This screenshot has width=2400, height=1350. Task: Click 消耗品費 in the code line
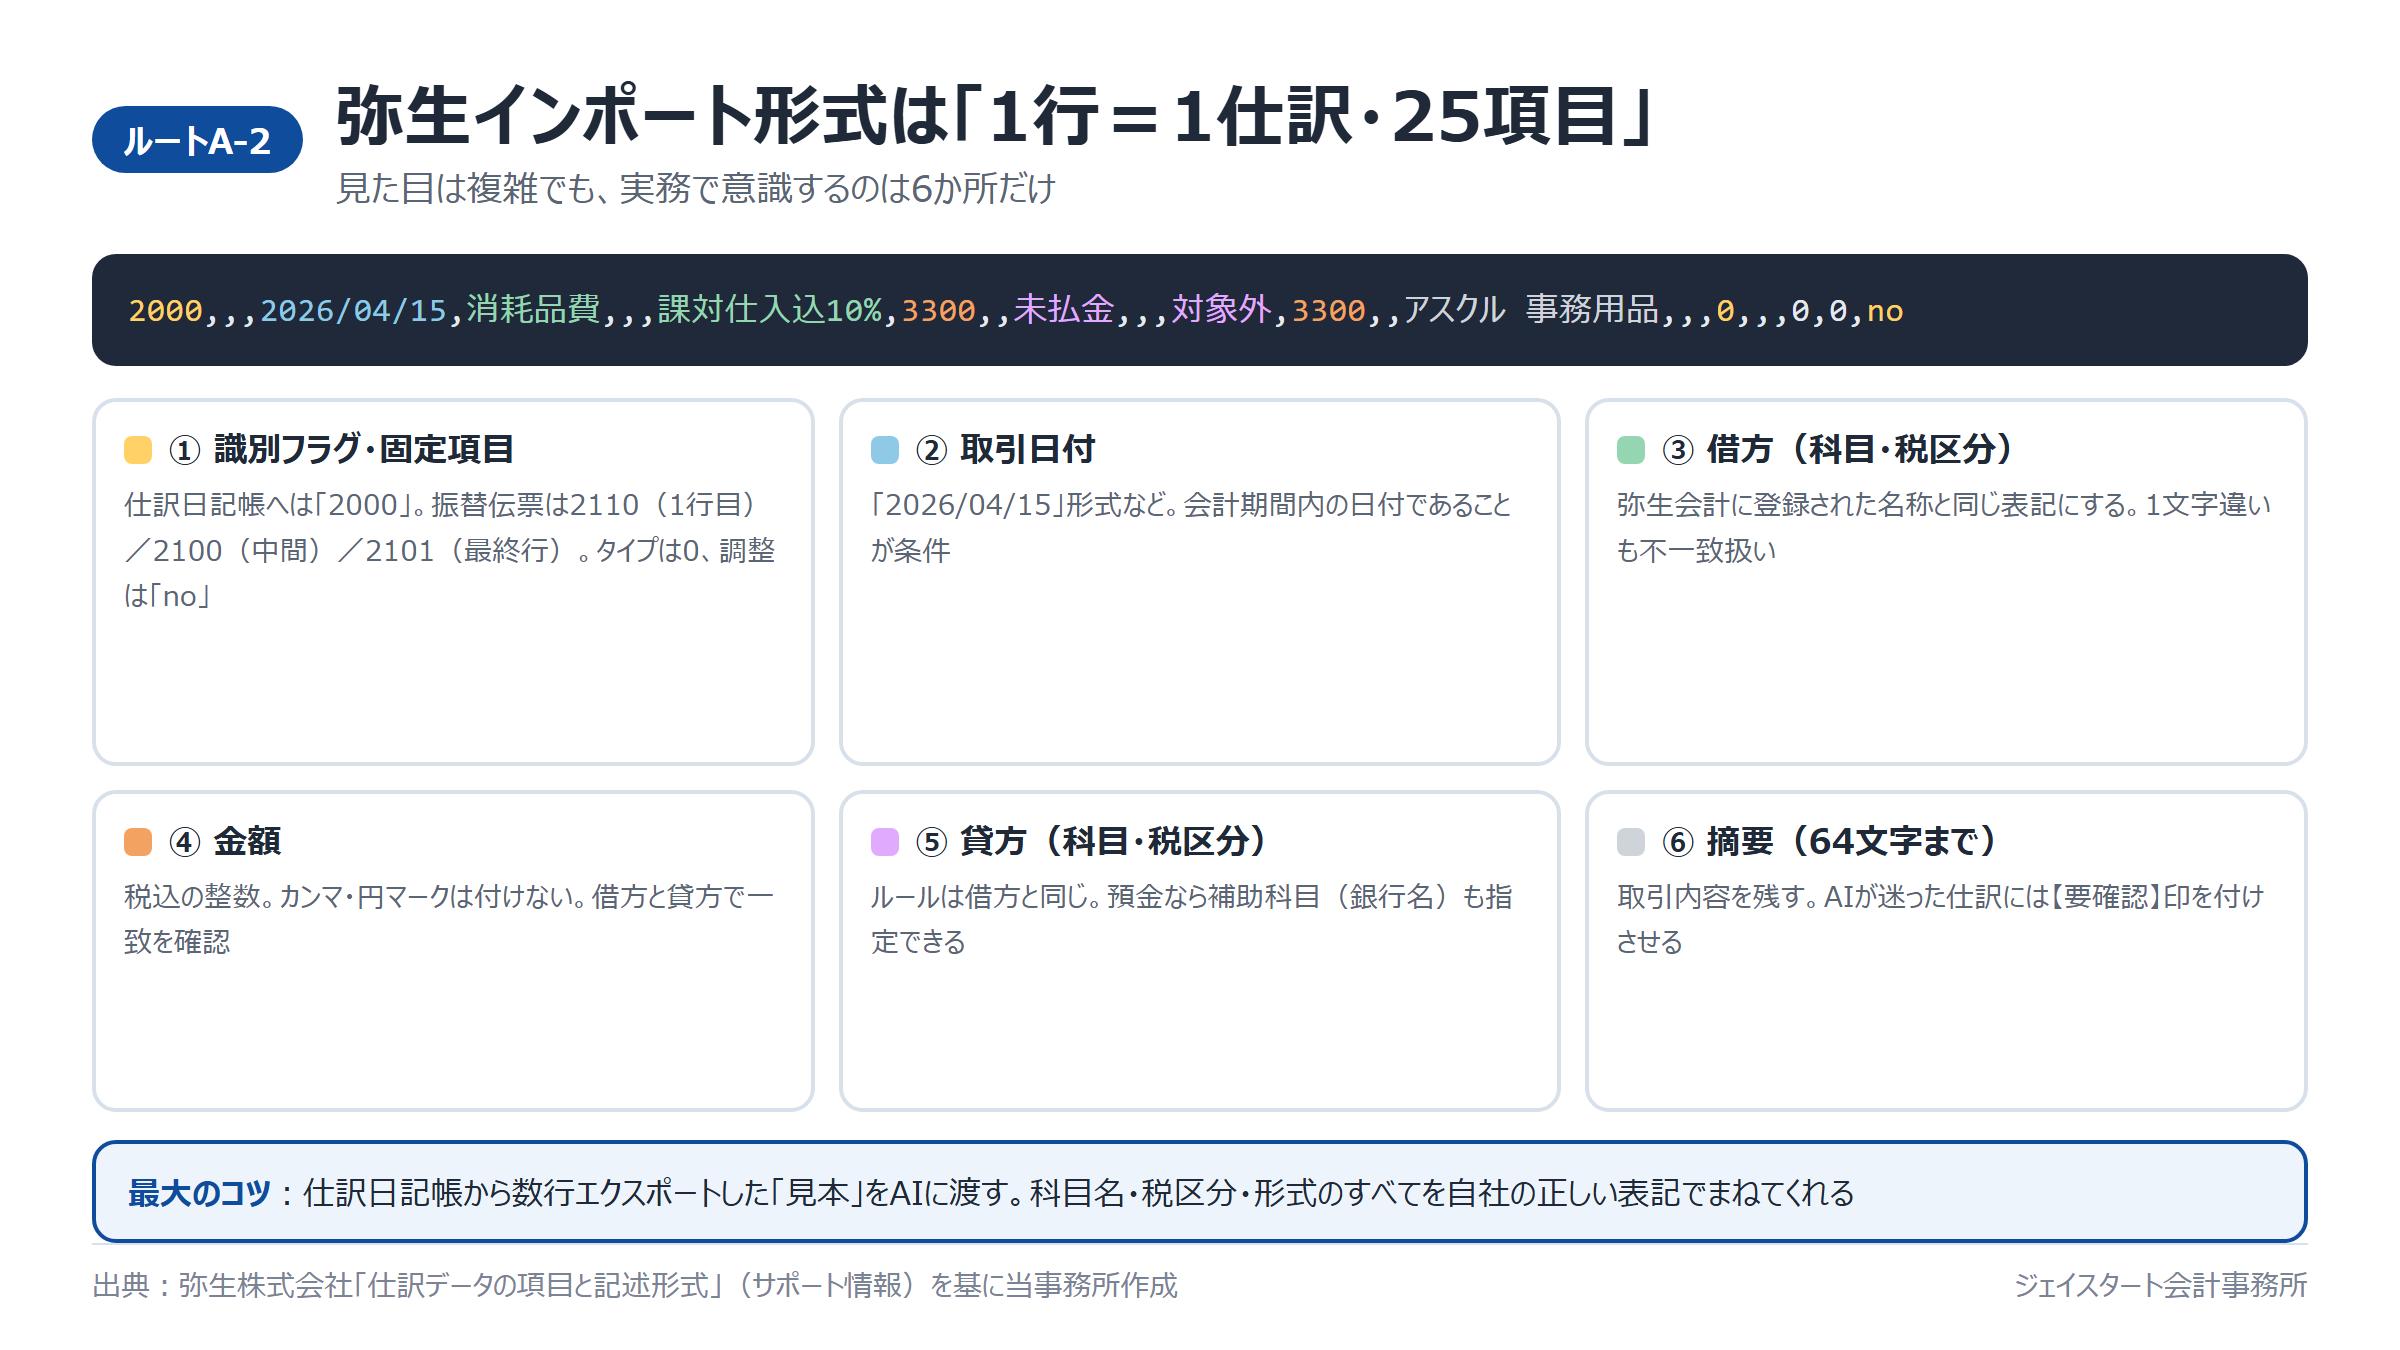click(x=533, y=310)
